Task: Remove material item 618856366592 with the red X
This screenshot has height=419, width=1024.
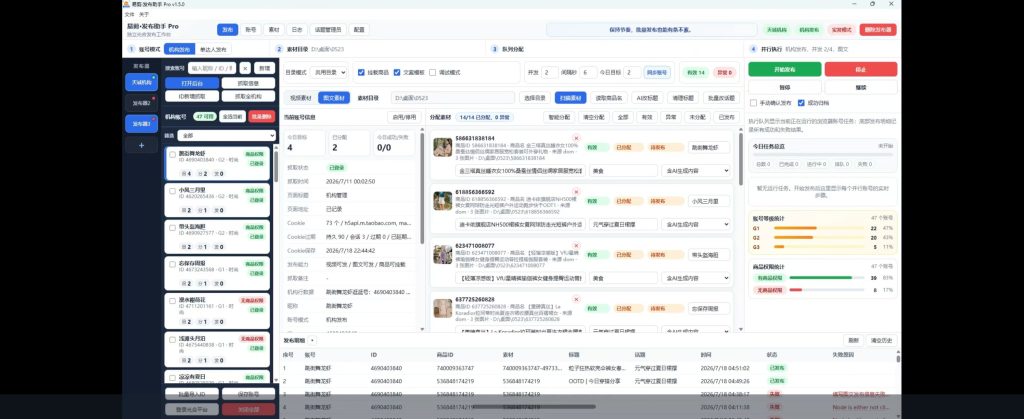Action: pyautogui.click(x=576, y=192)
